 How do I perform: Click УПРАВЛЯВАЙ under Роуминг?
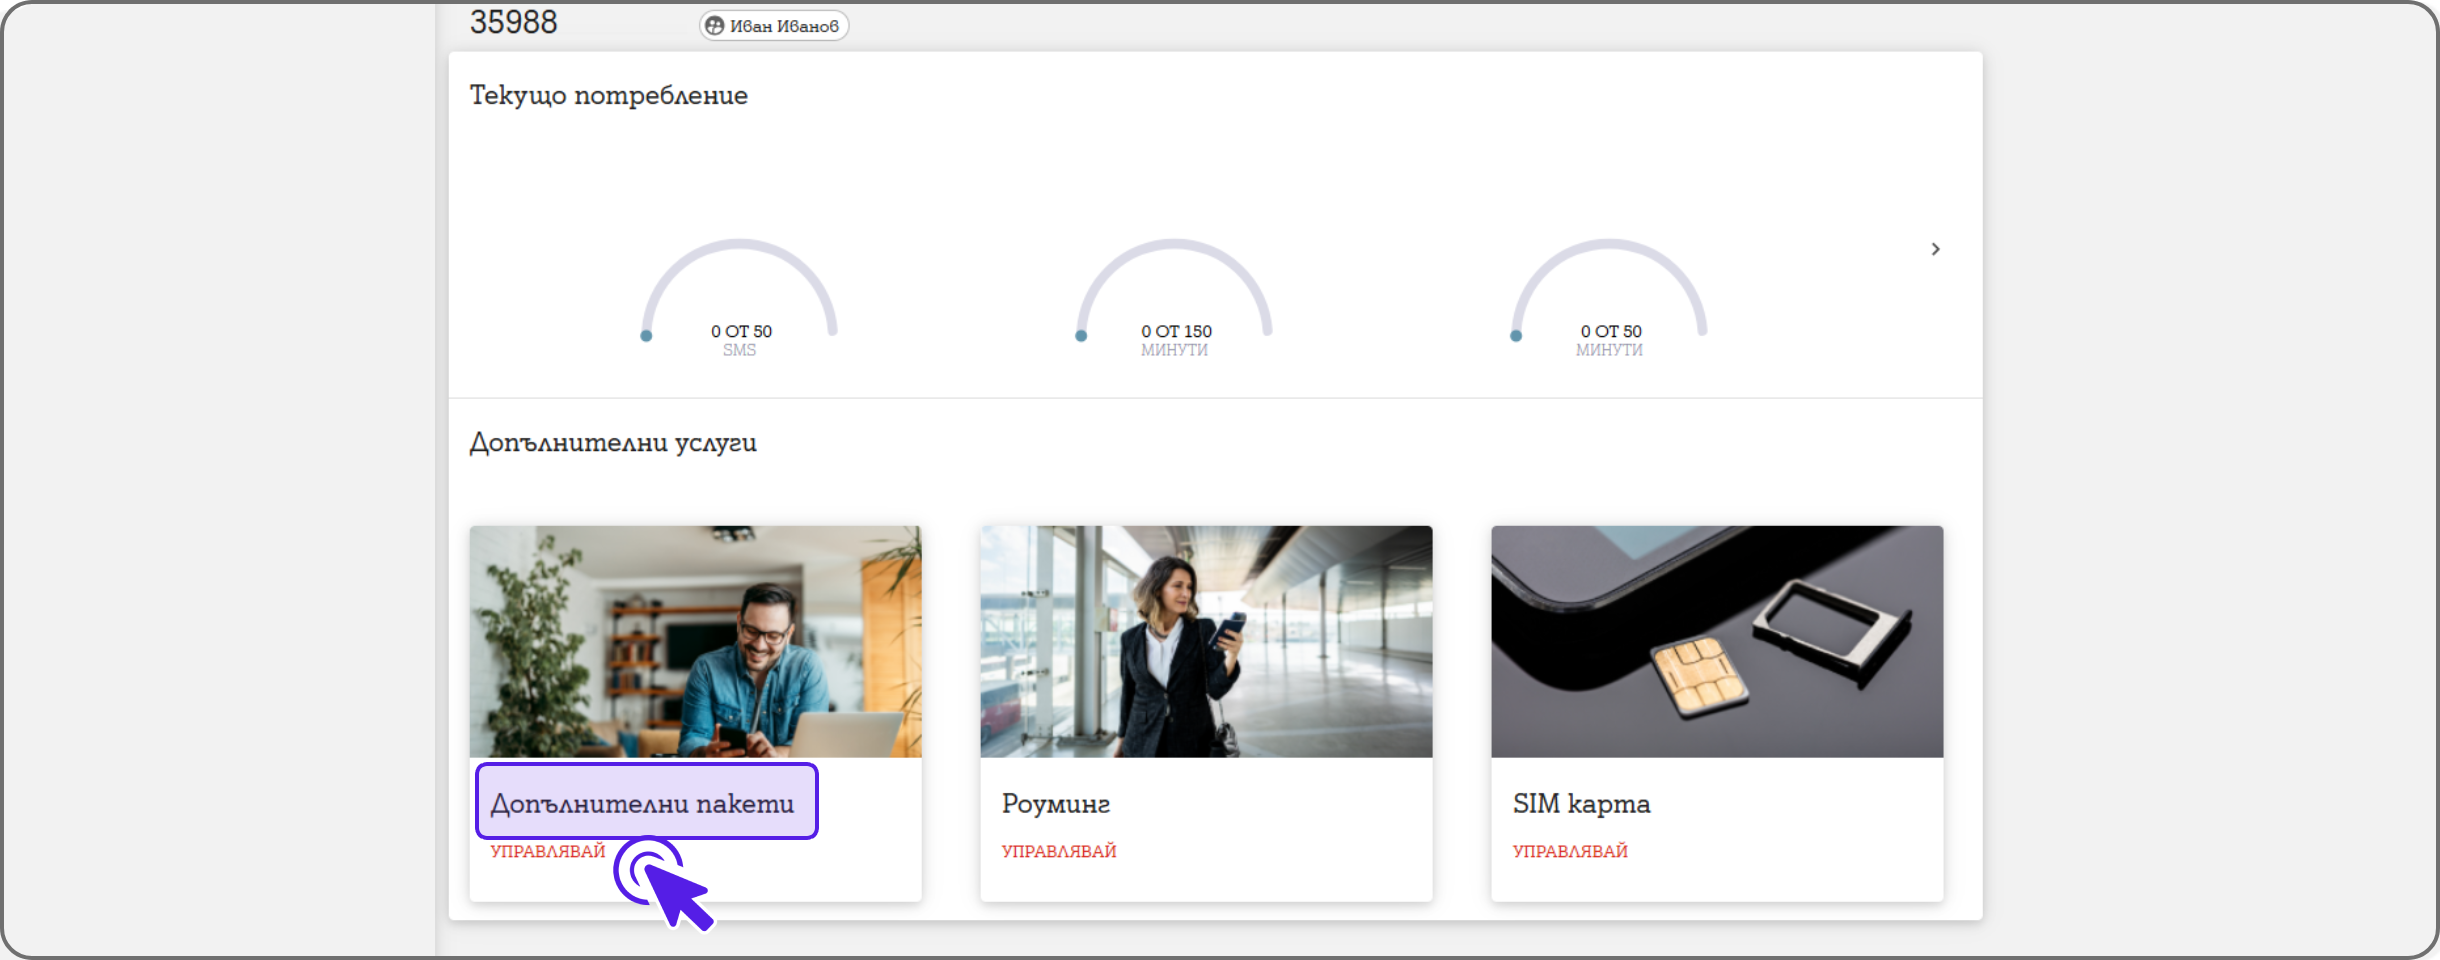[1059, 851]
